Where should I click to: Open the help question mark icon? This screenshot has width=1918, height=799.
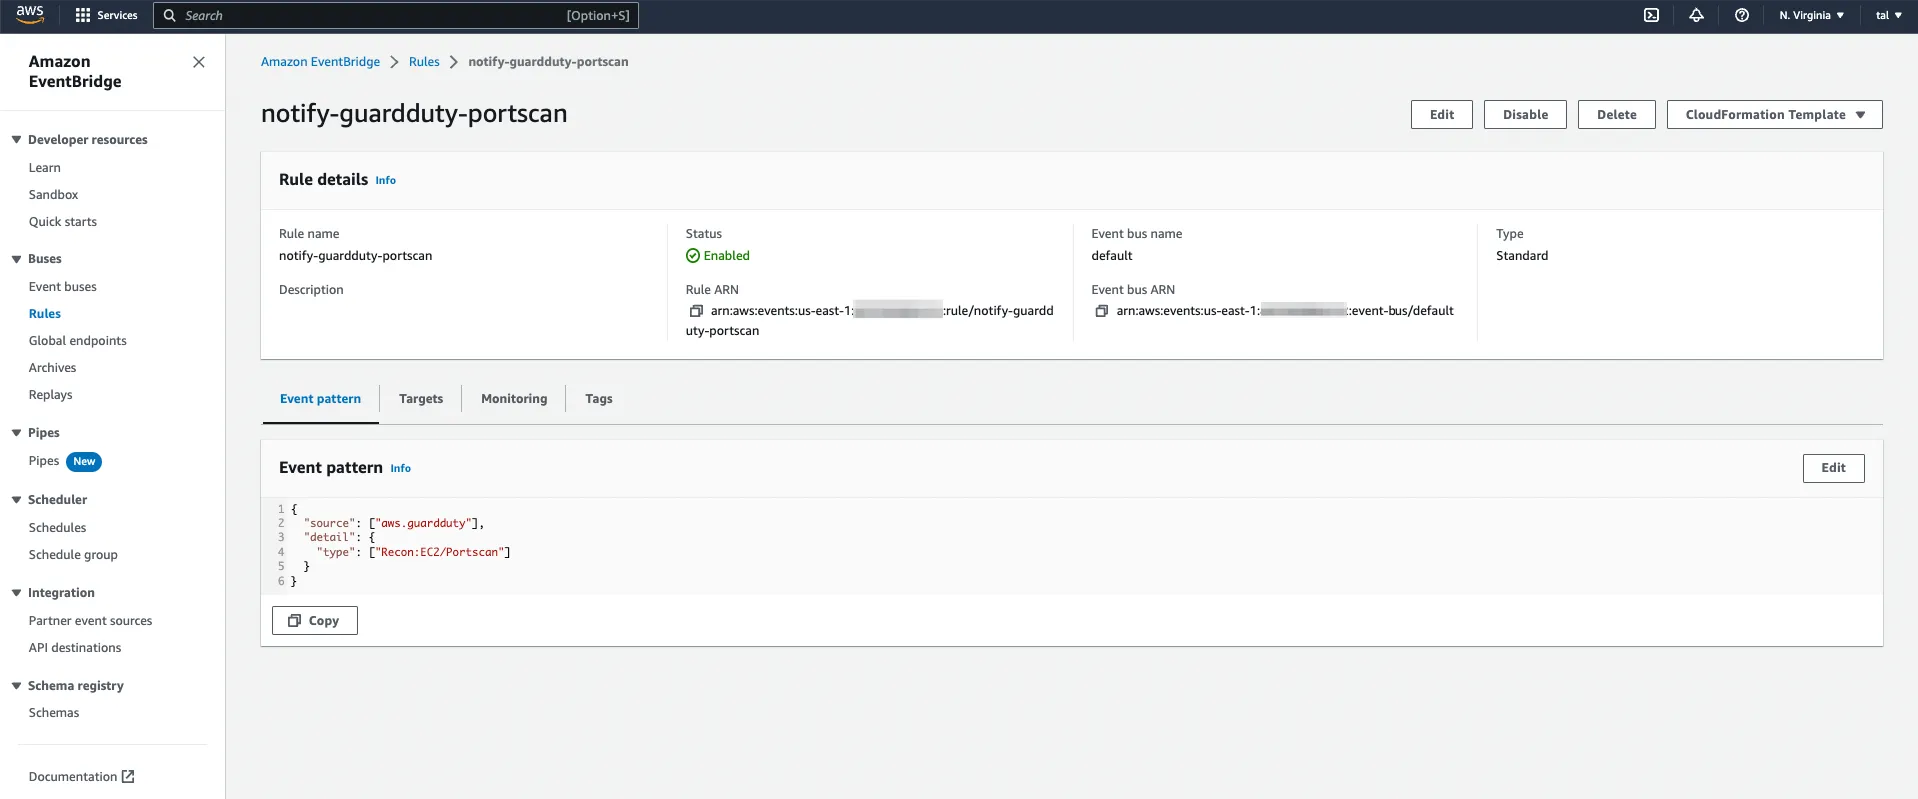pos(1741,15)
